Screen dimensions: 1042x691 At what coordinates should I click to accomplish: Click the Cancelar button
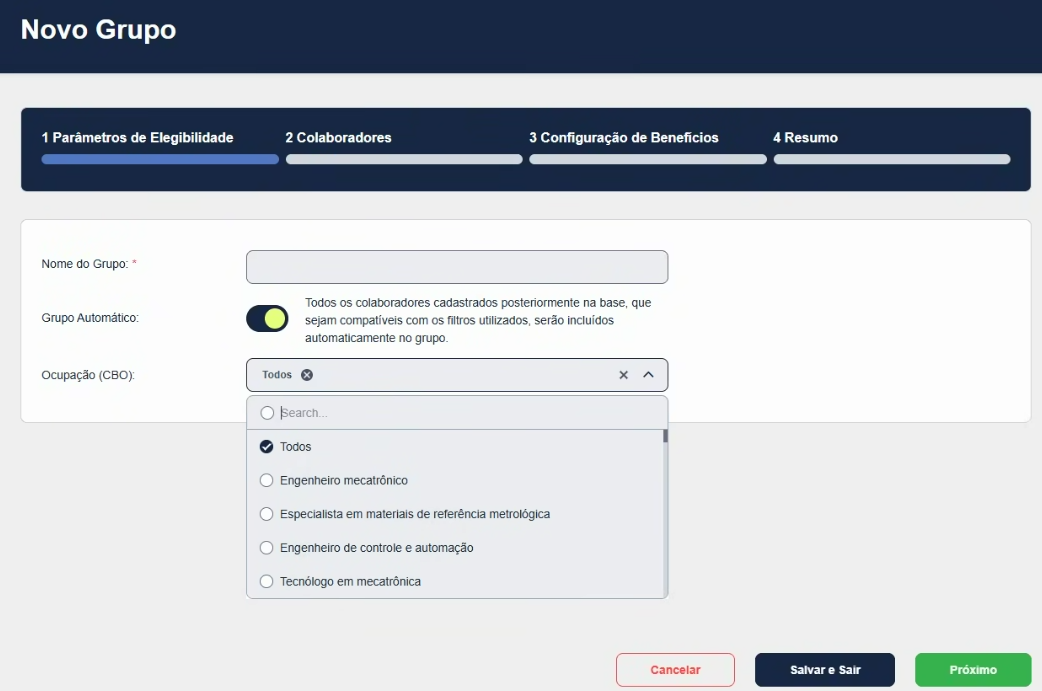675,670
